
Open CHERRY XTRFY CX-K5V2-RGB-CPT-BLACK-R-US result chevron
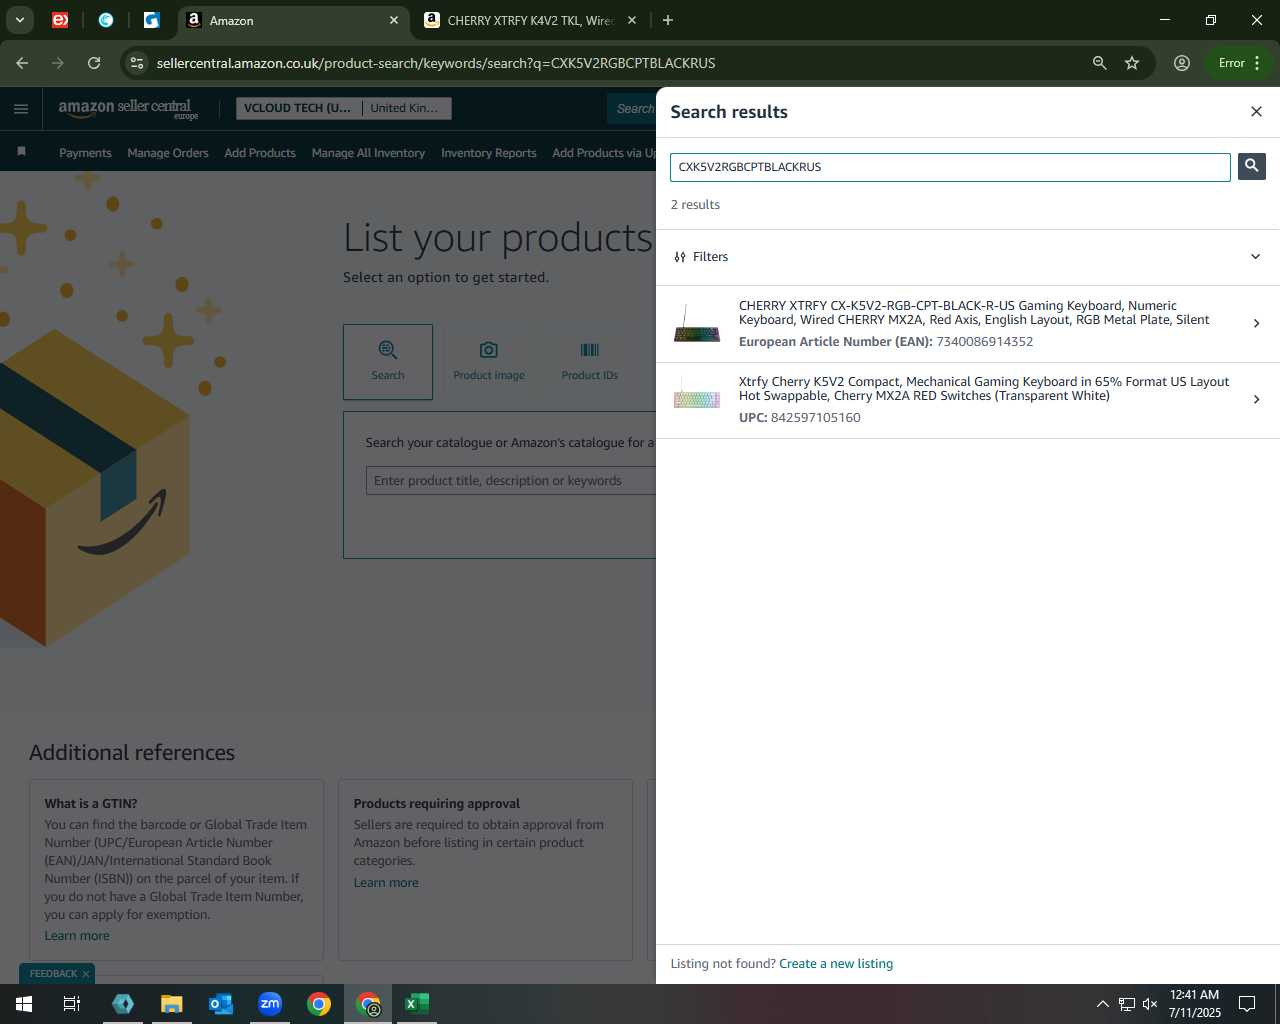(x=1256, y=323)
